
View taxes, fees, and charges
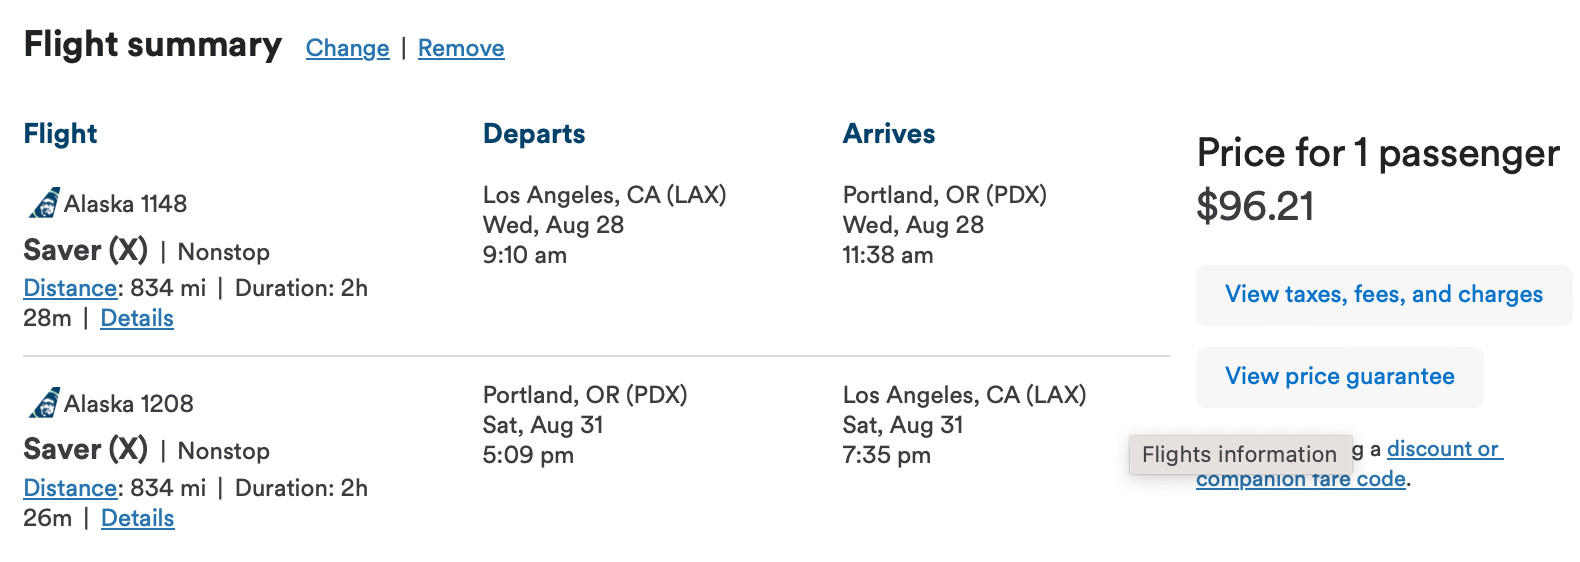(x=1383, y=295)
